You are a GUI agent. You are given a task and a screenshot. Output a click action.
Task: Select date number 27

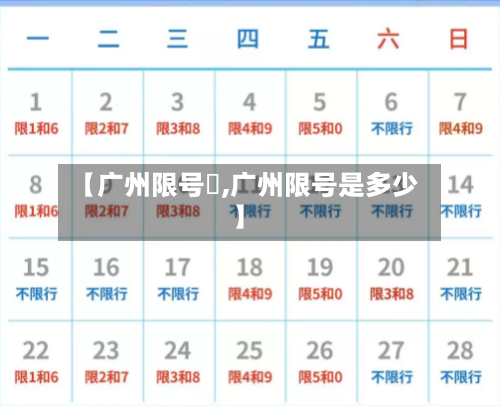pyautogui.click(x=391, y=351)
